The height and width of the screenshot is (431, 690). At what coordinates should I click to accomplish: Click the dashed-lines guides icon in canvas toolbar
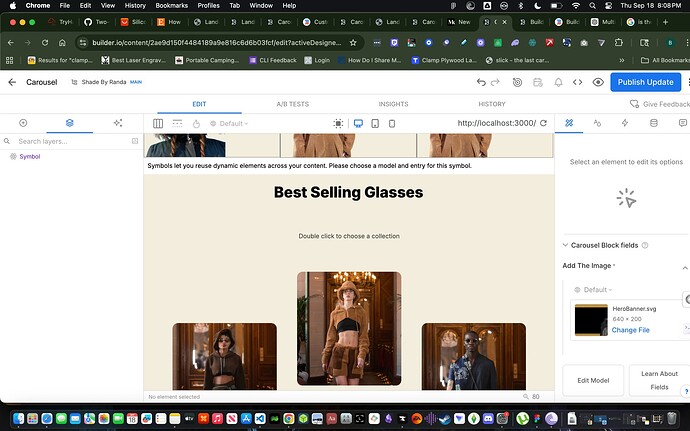pos(177,124)
